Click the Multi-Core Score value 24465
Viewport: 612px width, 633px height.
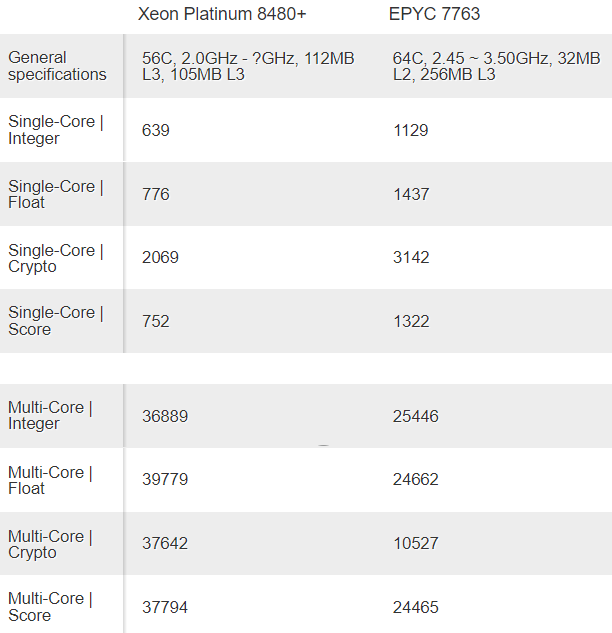coord(416,607)
